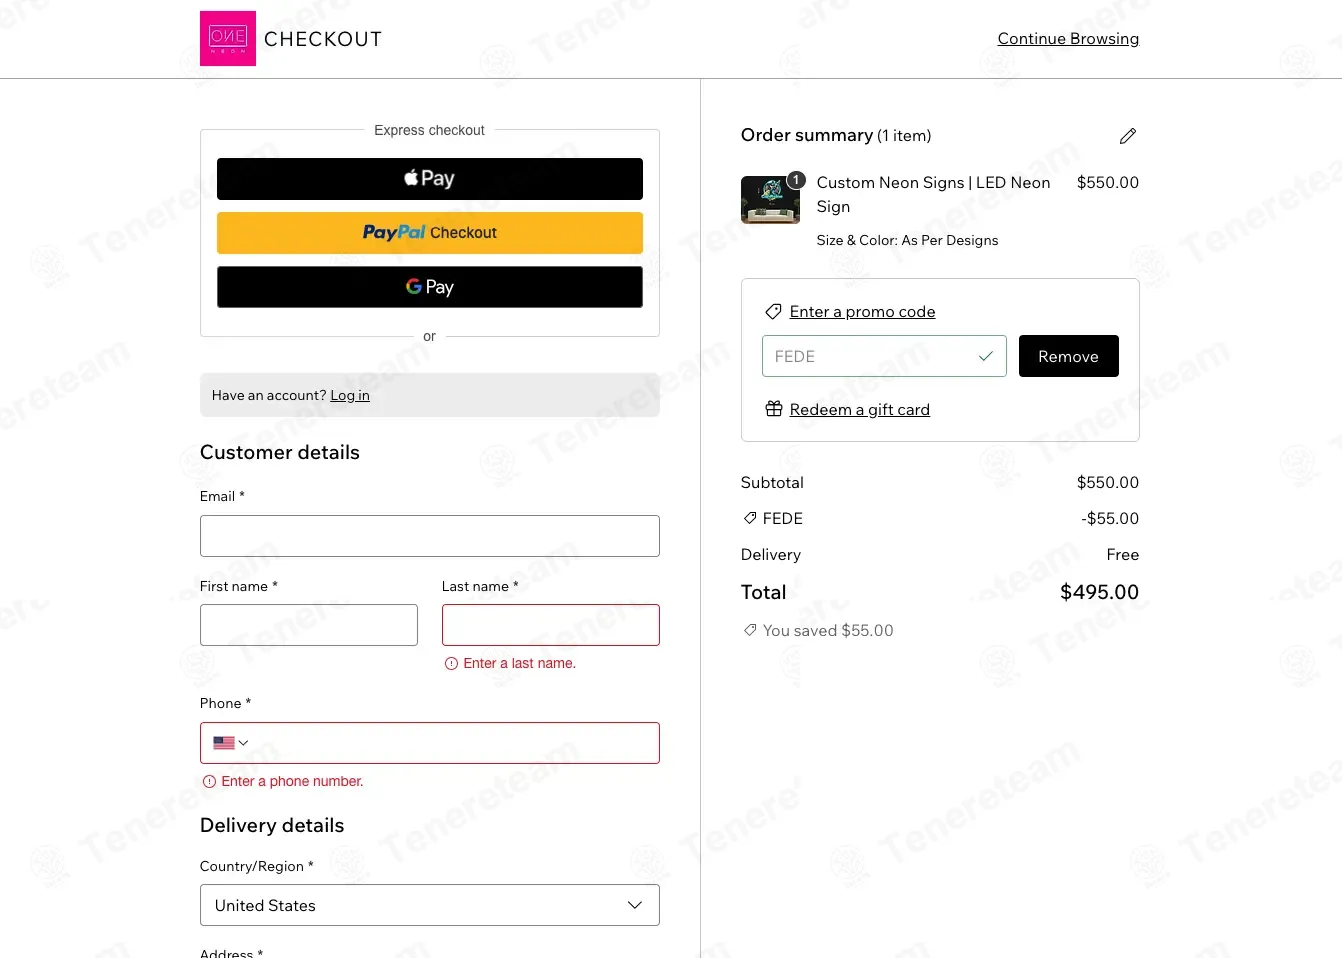Expand the Country/Region dropdown
This screenshot has width=1342, height=958.
pos(430,905)
